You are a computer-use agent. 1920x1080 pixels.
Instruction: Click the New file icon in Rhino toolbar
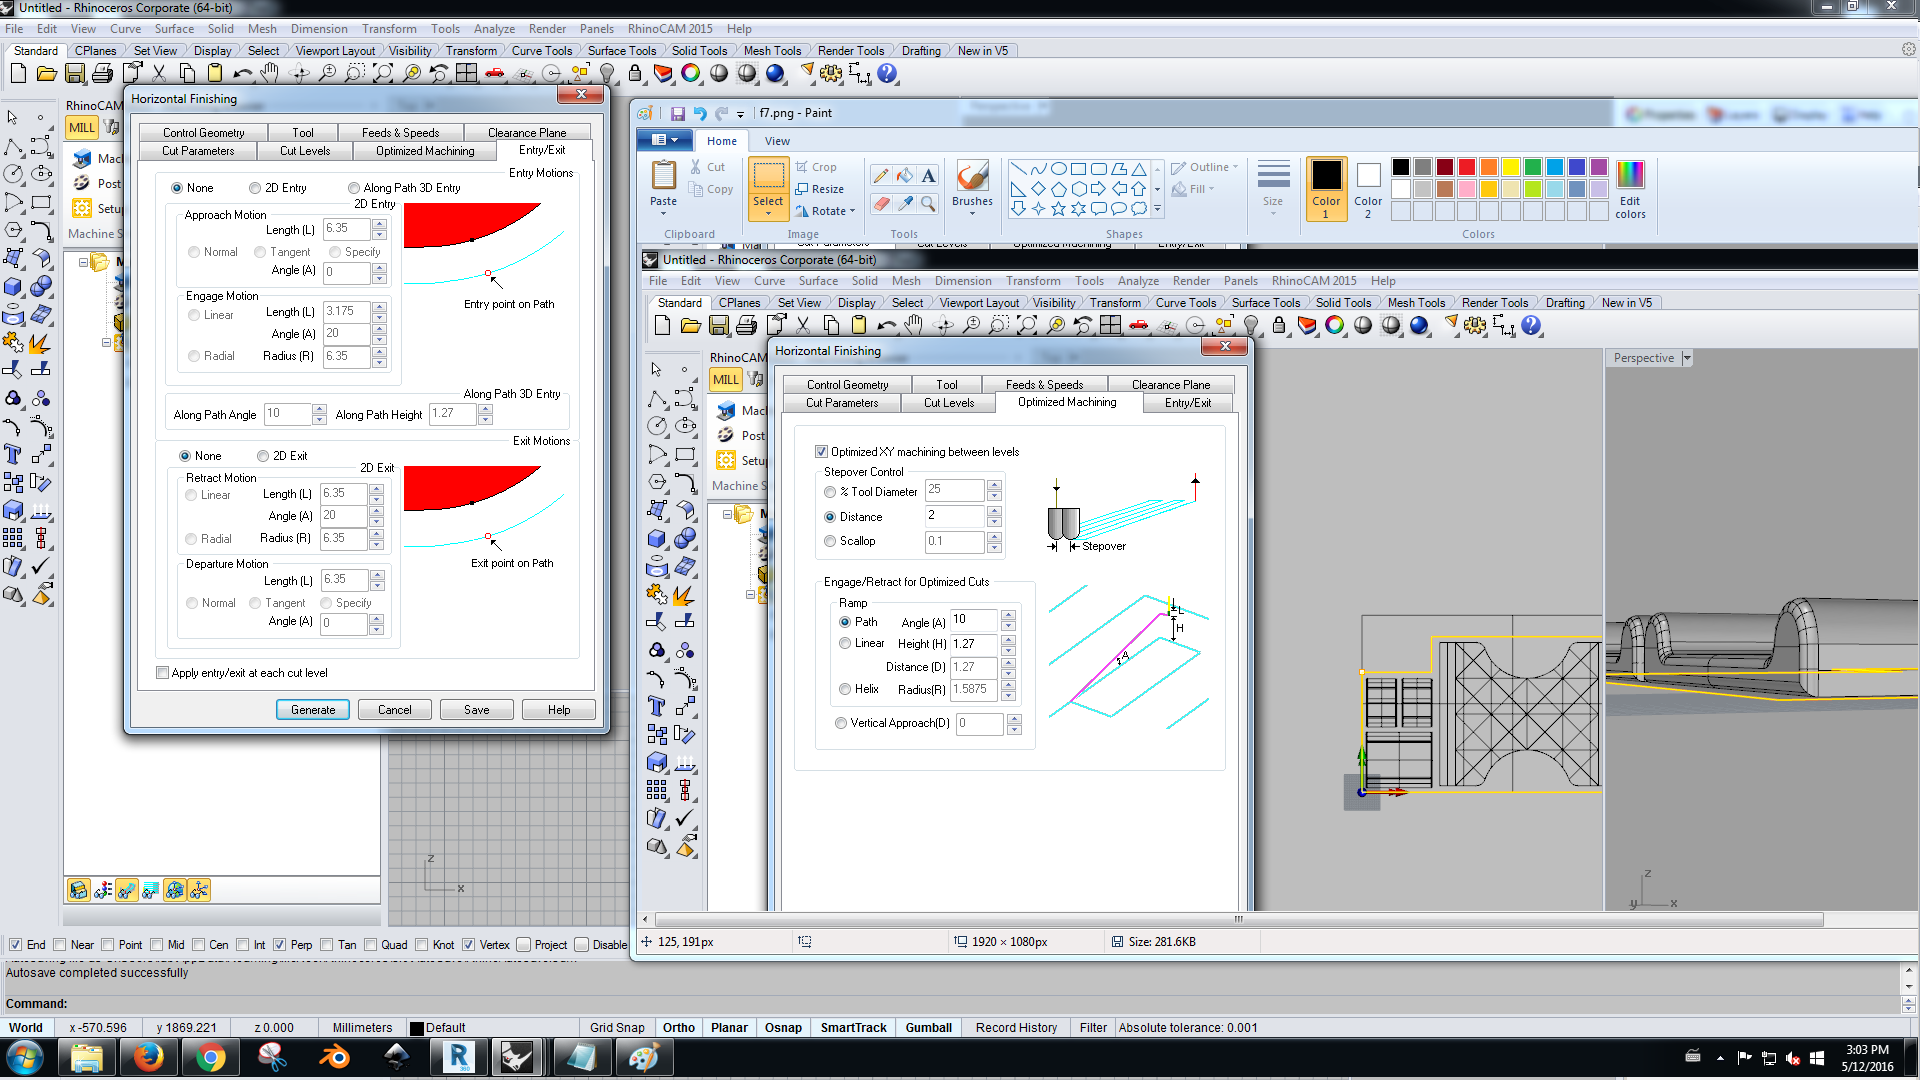tap(18, 73)
